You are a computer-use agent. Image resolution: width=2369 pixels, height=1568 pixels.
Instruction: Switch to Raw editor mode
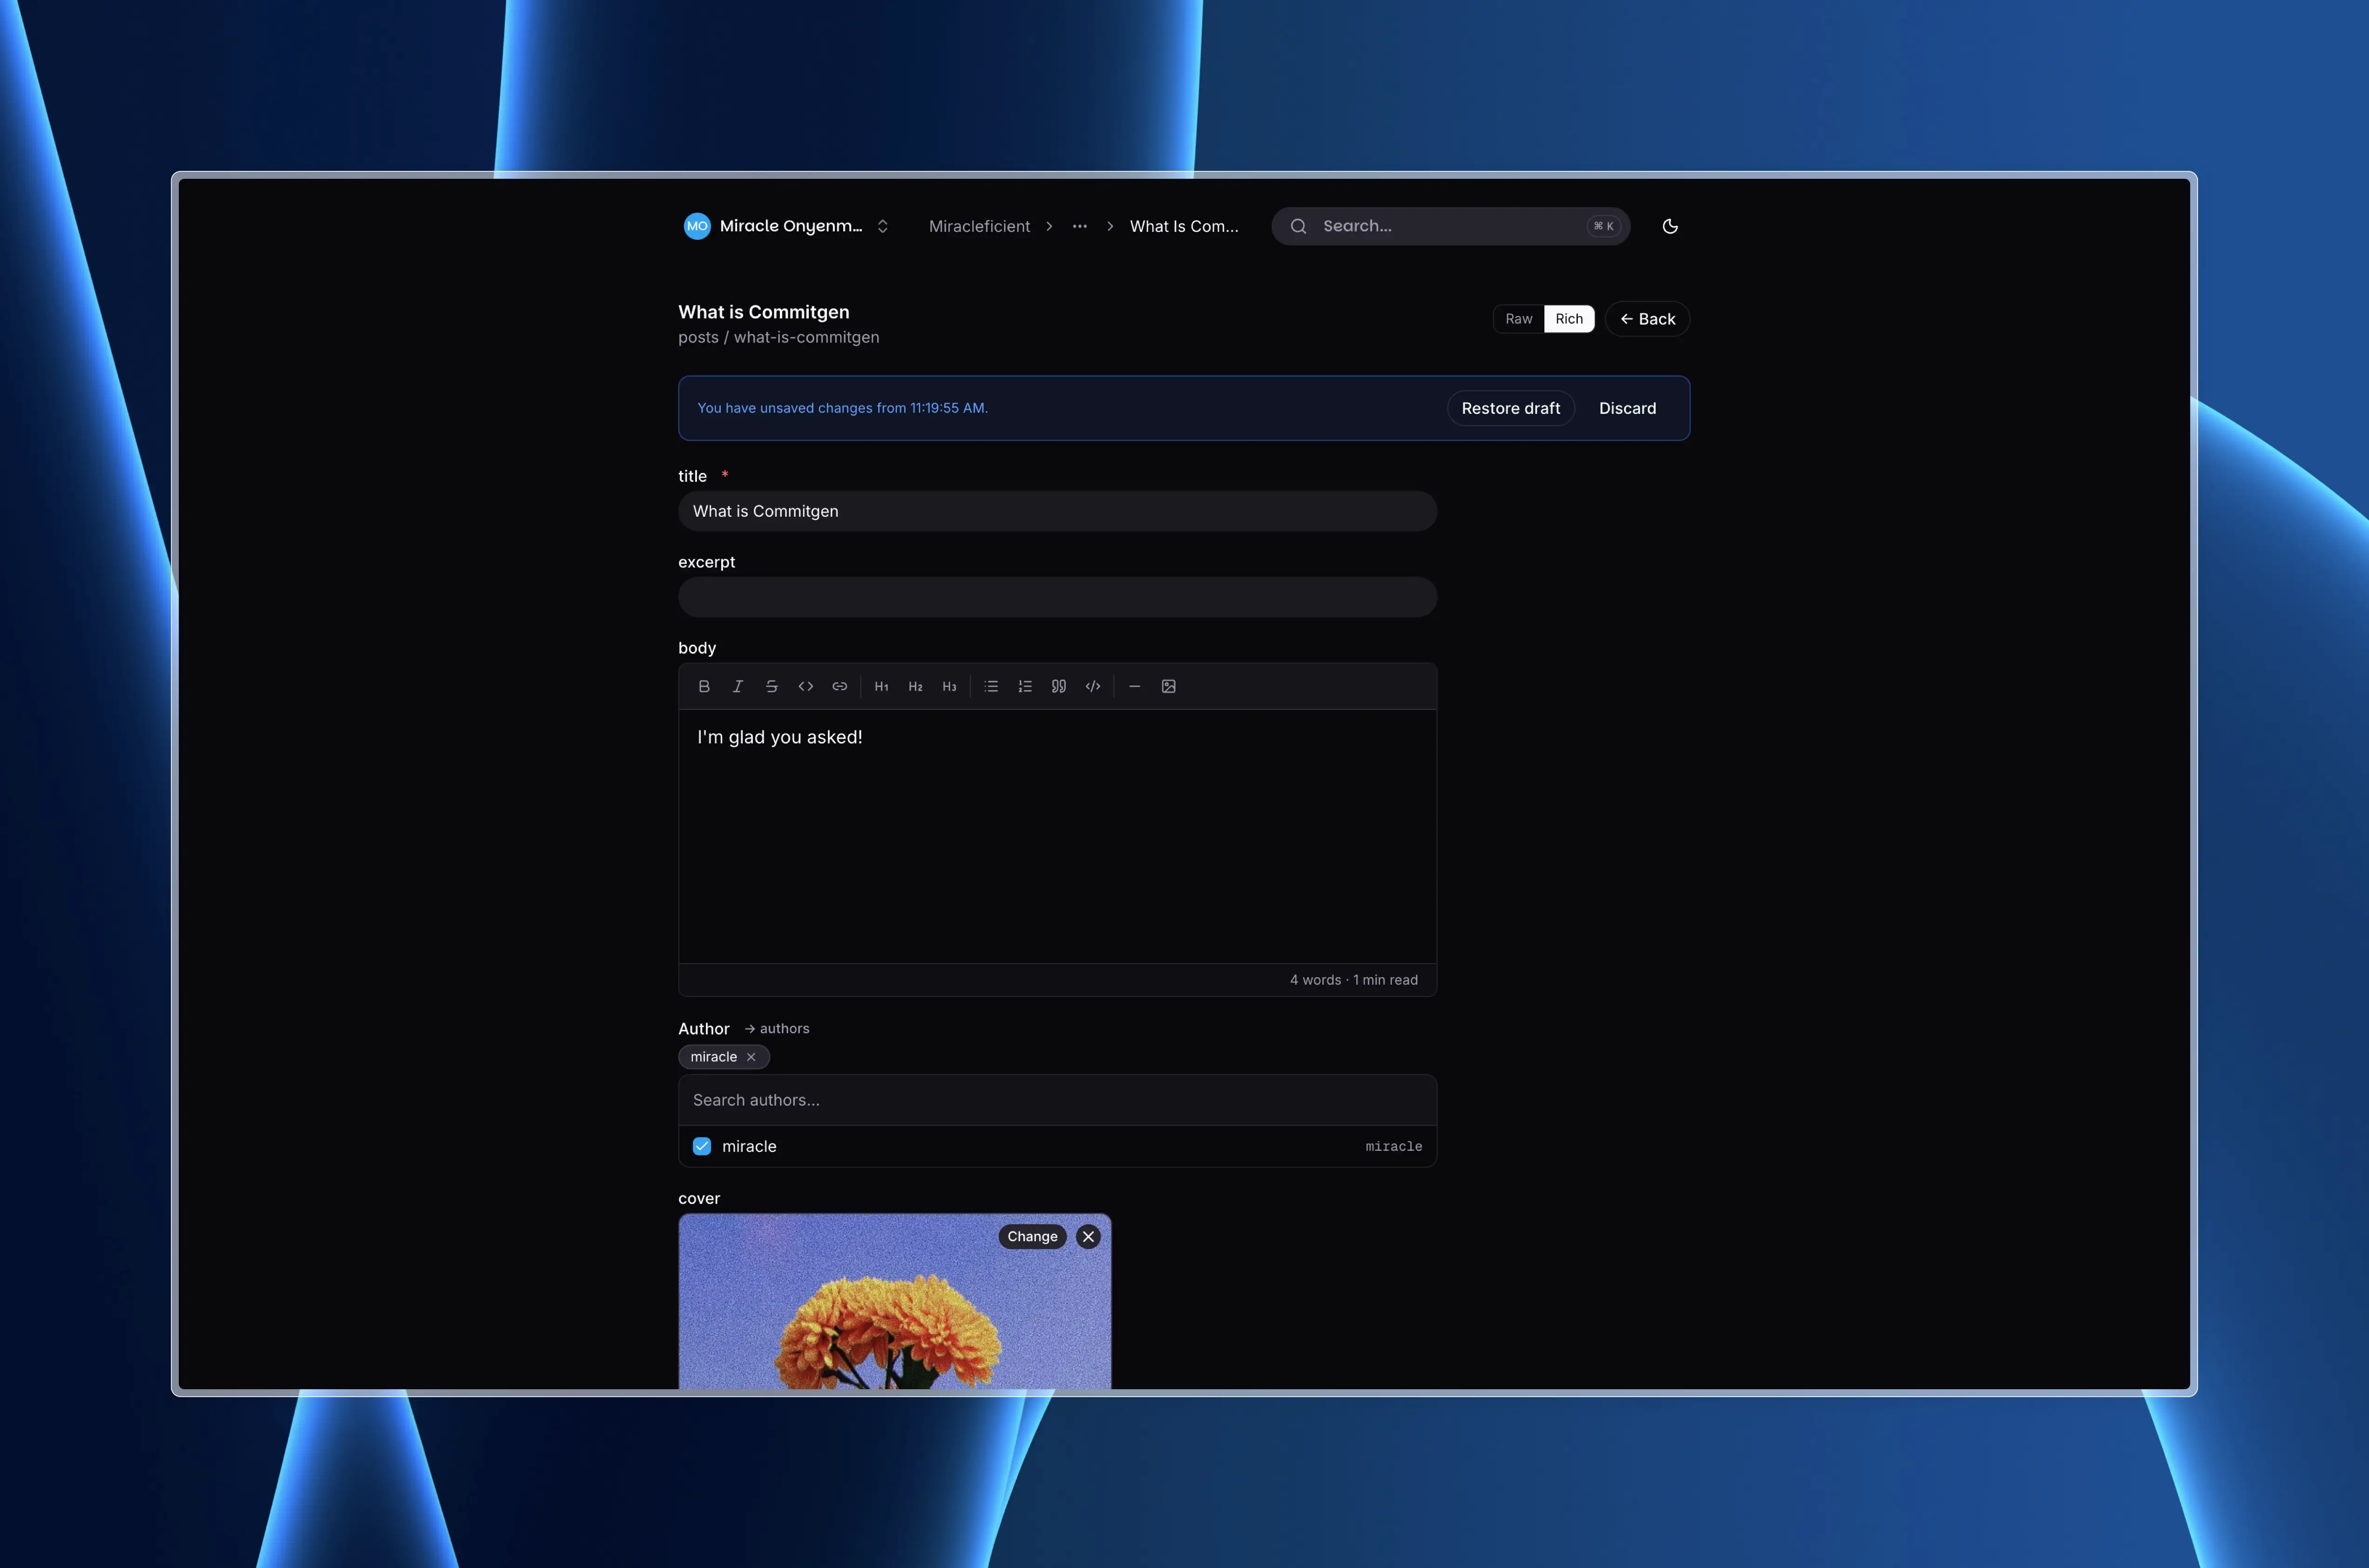1518,319
